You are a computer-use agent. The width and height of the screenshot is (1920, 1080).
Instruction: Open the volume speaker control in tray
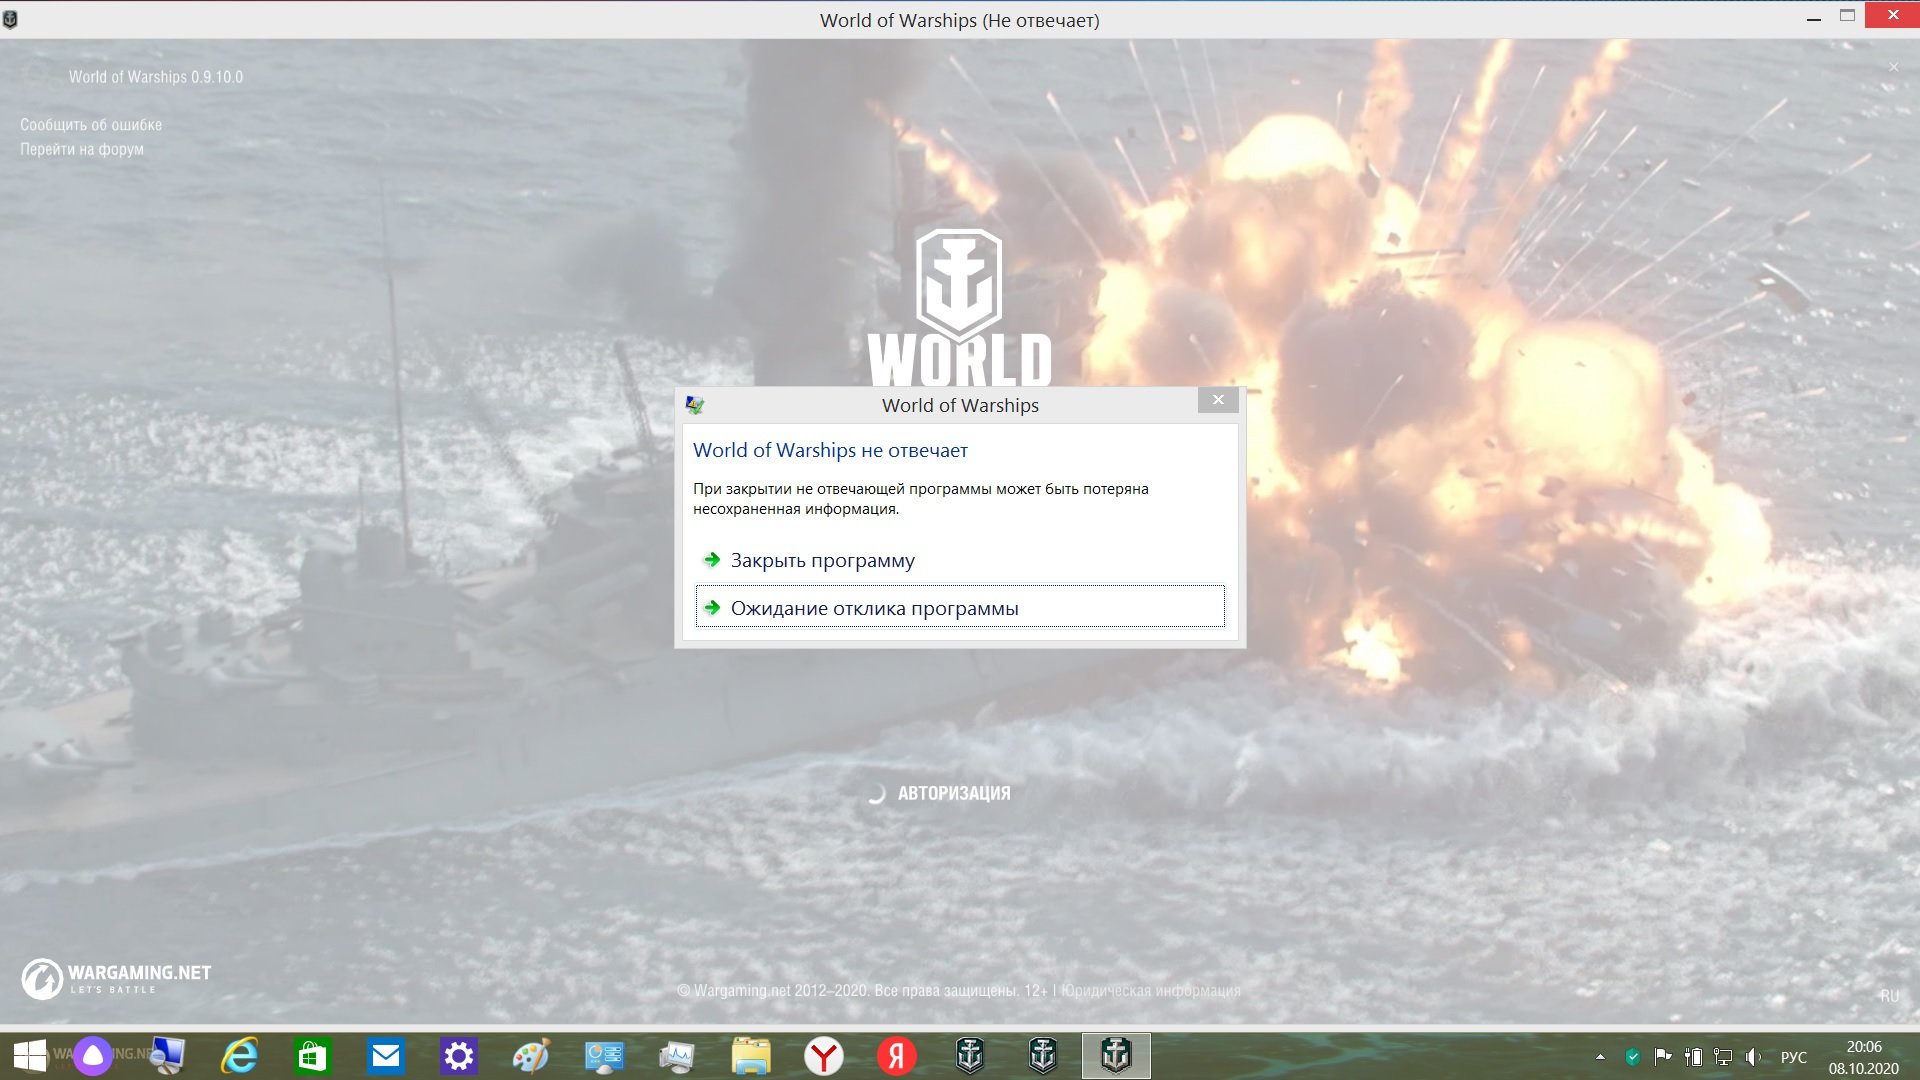[1753, 1057]
